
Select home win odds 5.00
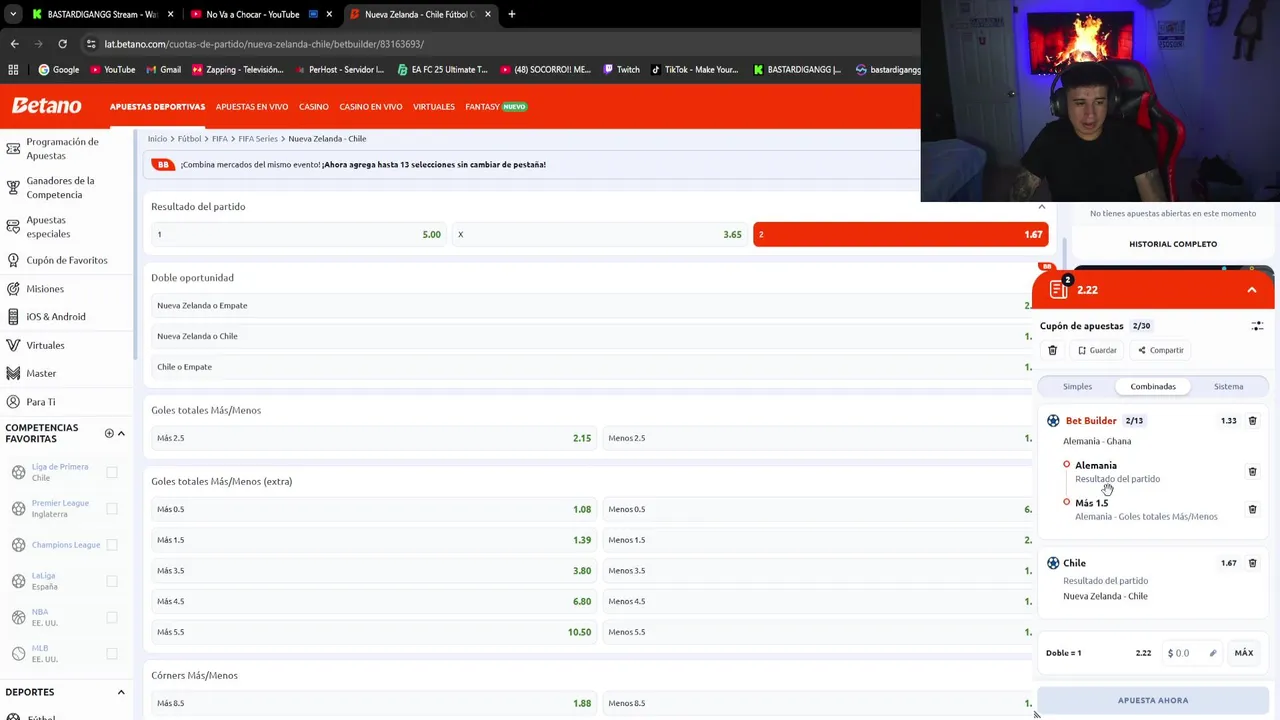[x=298, y=234]
